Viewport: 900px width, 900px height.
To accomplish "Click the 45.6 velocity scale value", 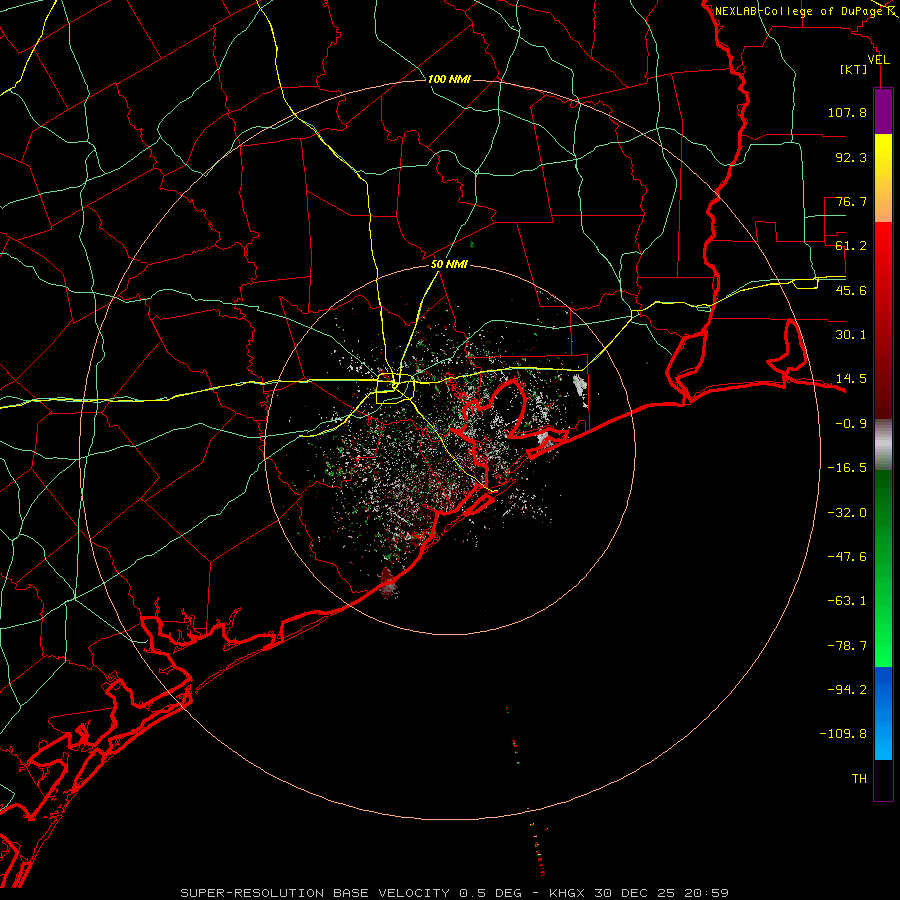I will (851, 290).
